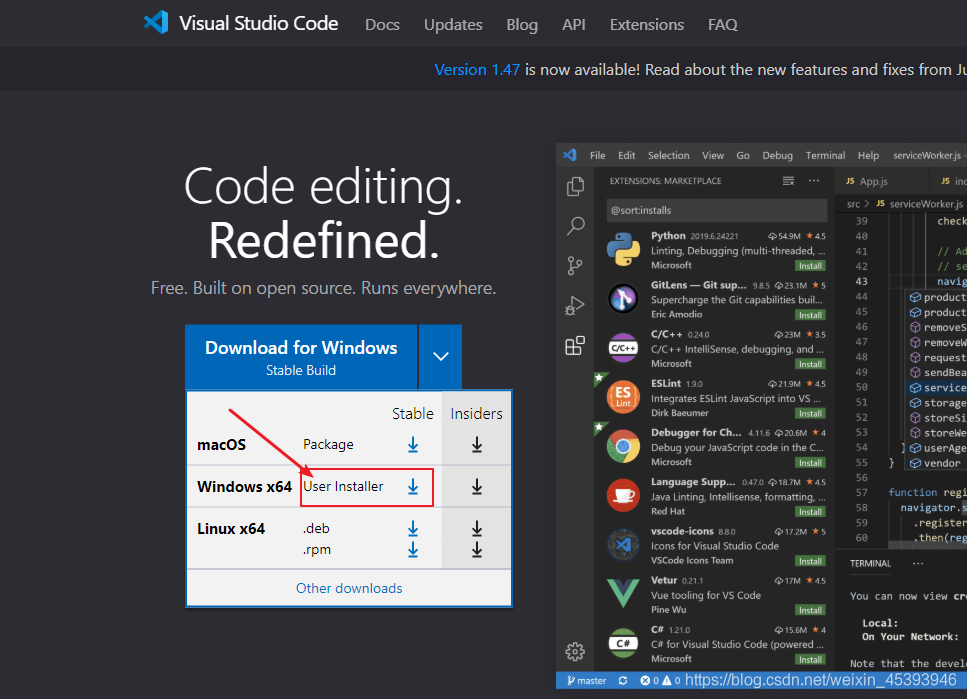The width and height of the screenshot is (967, 699).
Task: Open Explorer icon in editor activity bar
Action: [x=575, y=186]
